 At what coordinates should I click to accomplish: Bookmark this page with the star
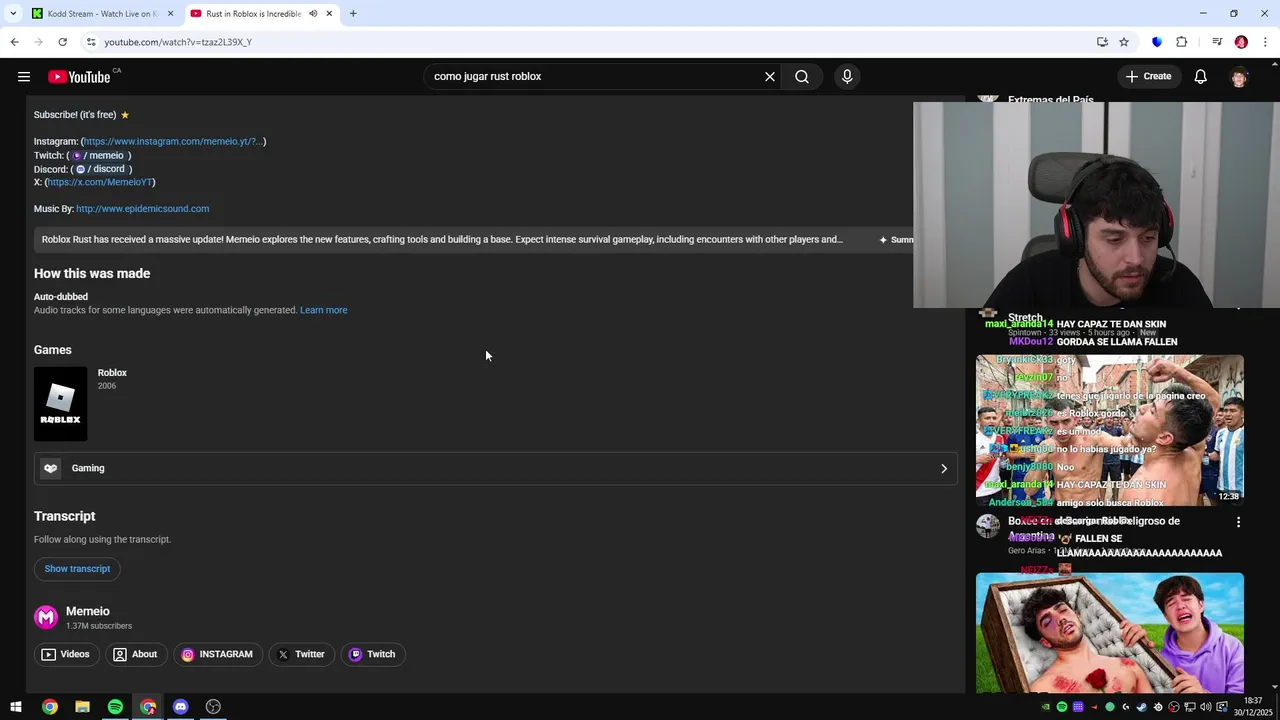point(1124,42)
